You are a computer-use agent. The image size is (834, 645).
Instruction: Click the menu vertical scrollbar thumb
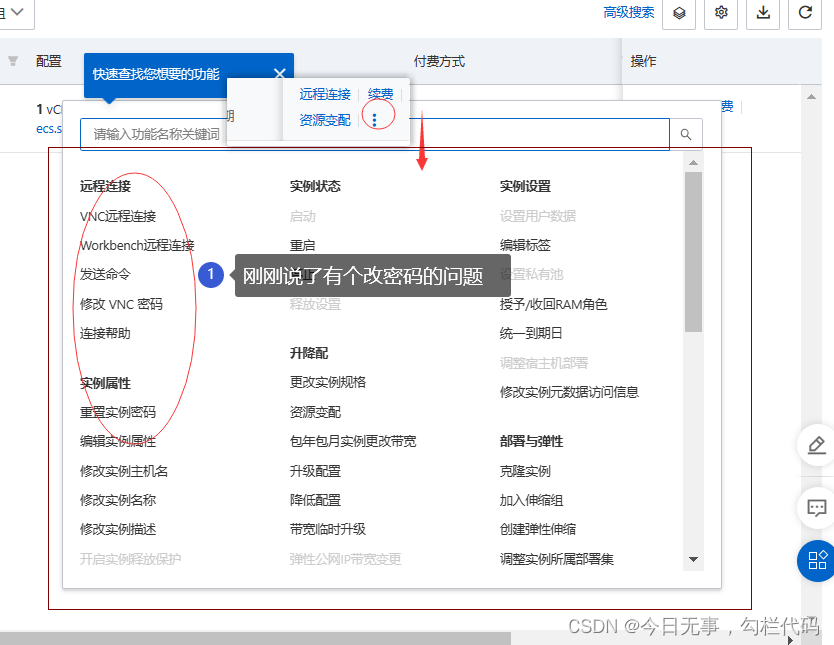[693, 252]
